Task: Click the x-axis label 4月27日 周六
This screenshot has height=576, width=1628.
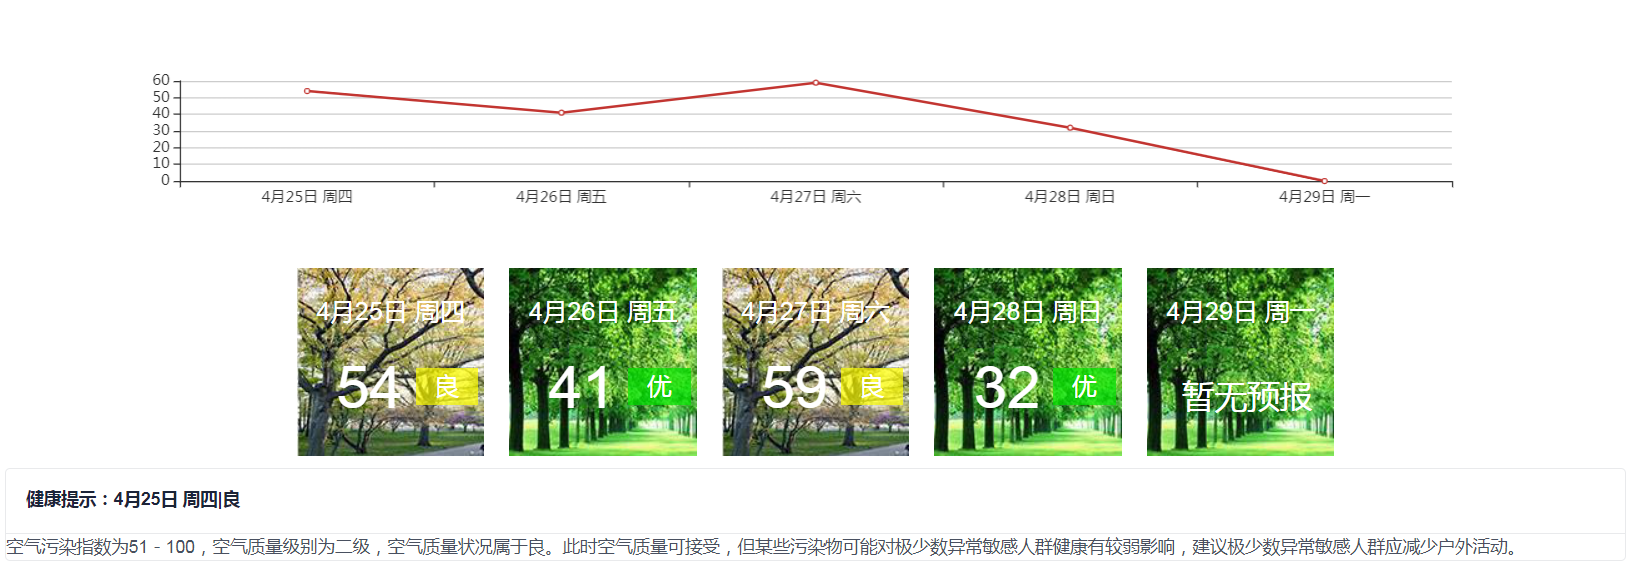Action: [816, 197]
